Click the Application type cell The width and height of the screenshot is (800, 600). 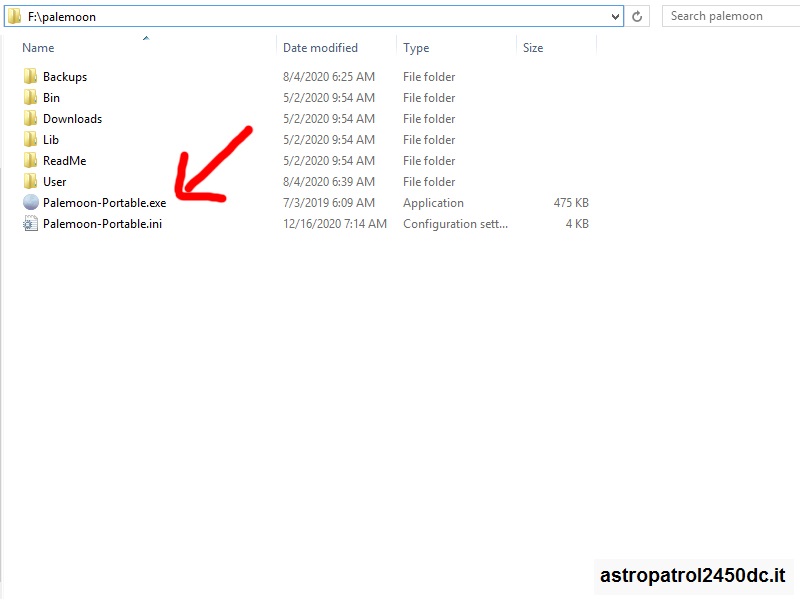click(433, 203)
